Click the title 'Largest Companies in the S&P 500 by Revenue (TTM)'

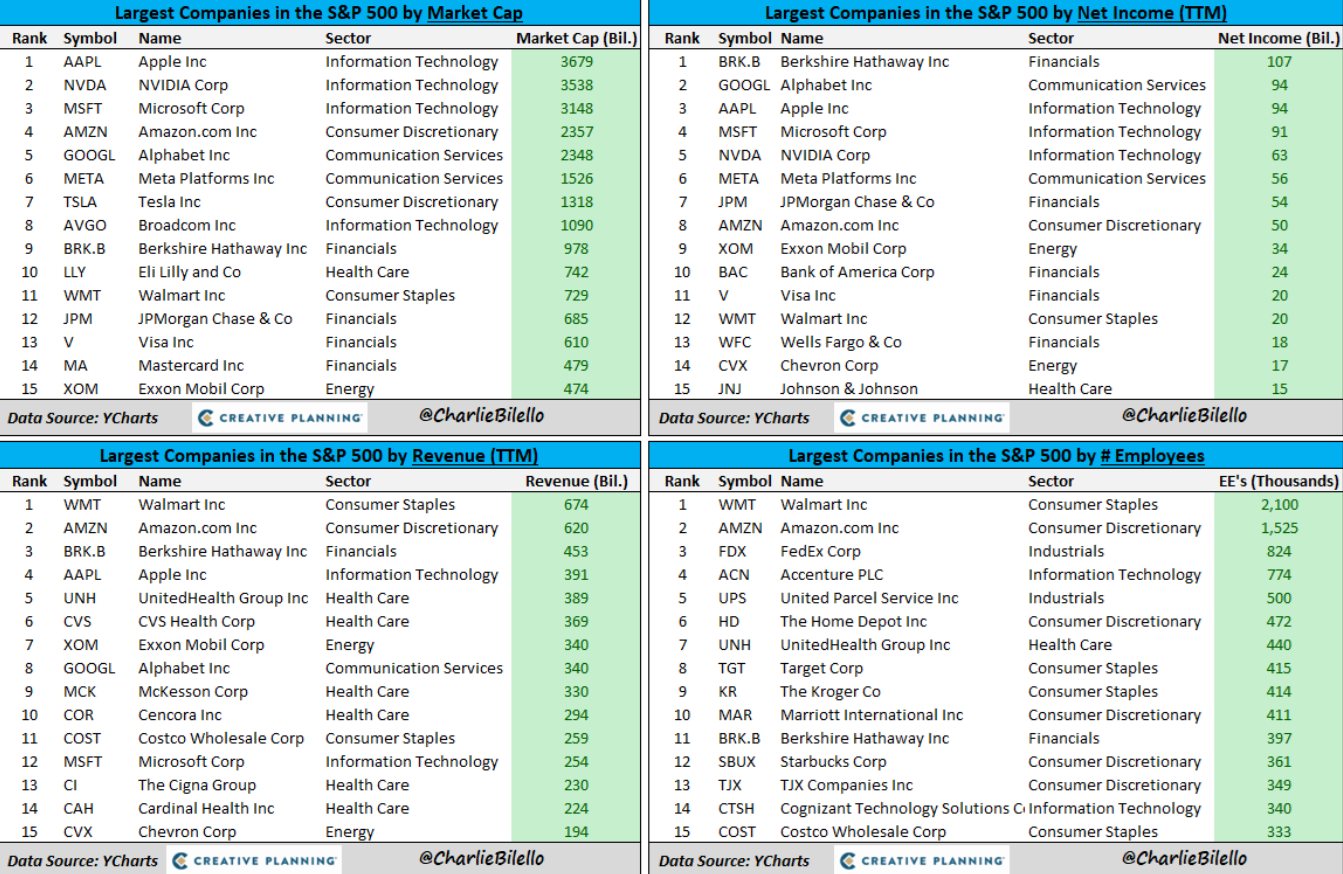tap(319, 456)
